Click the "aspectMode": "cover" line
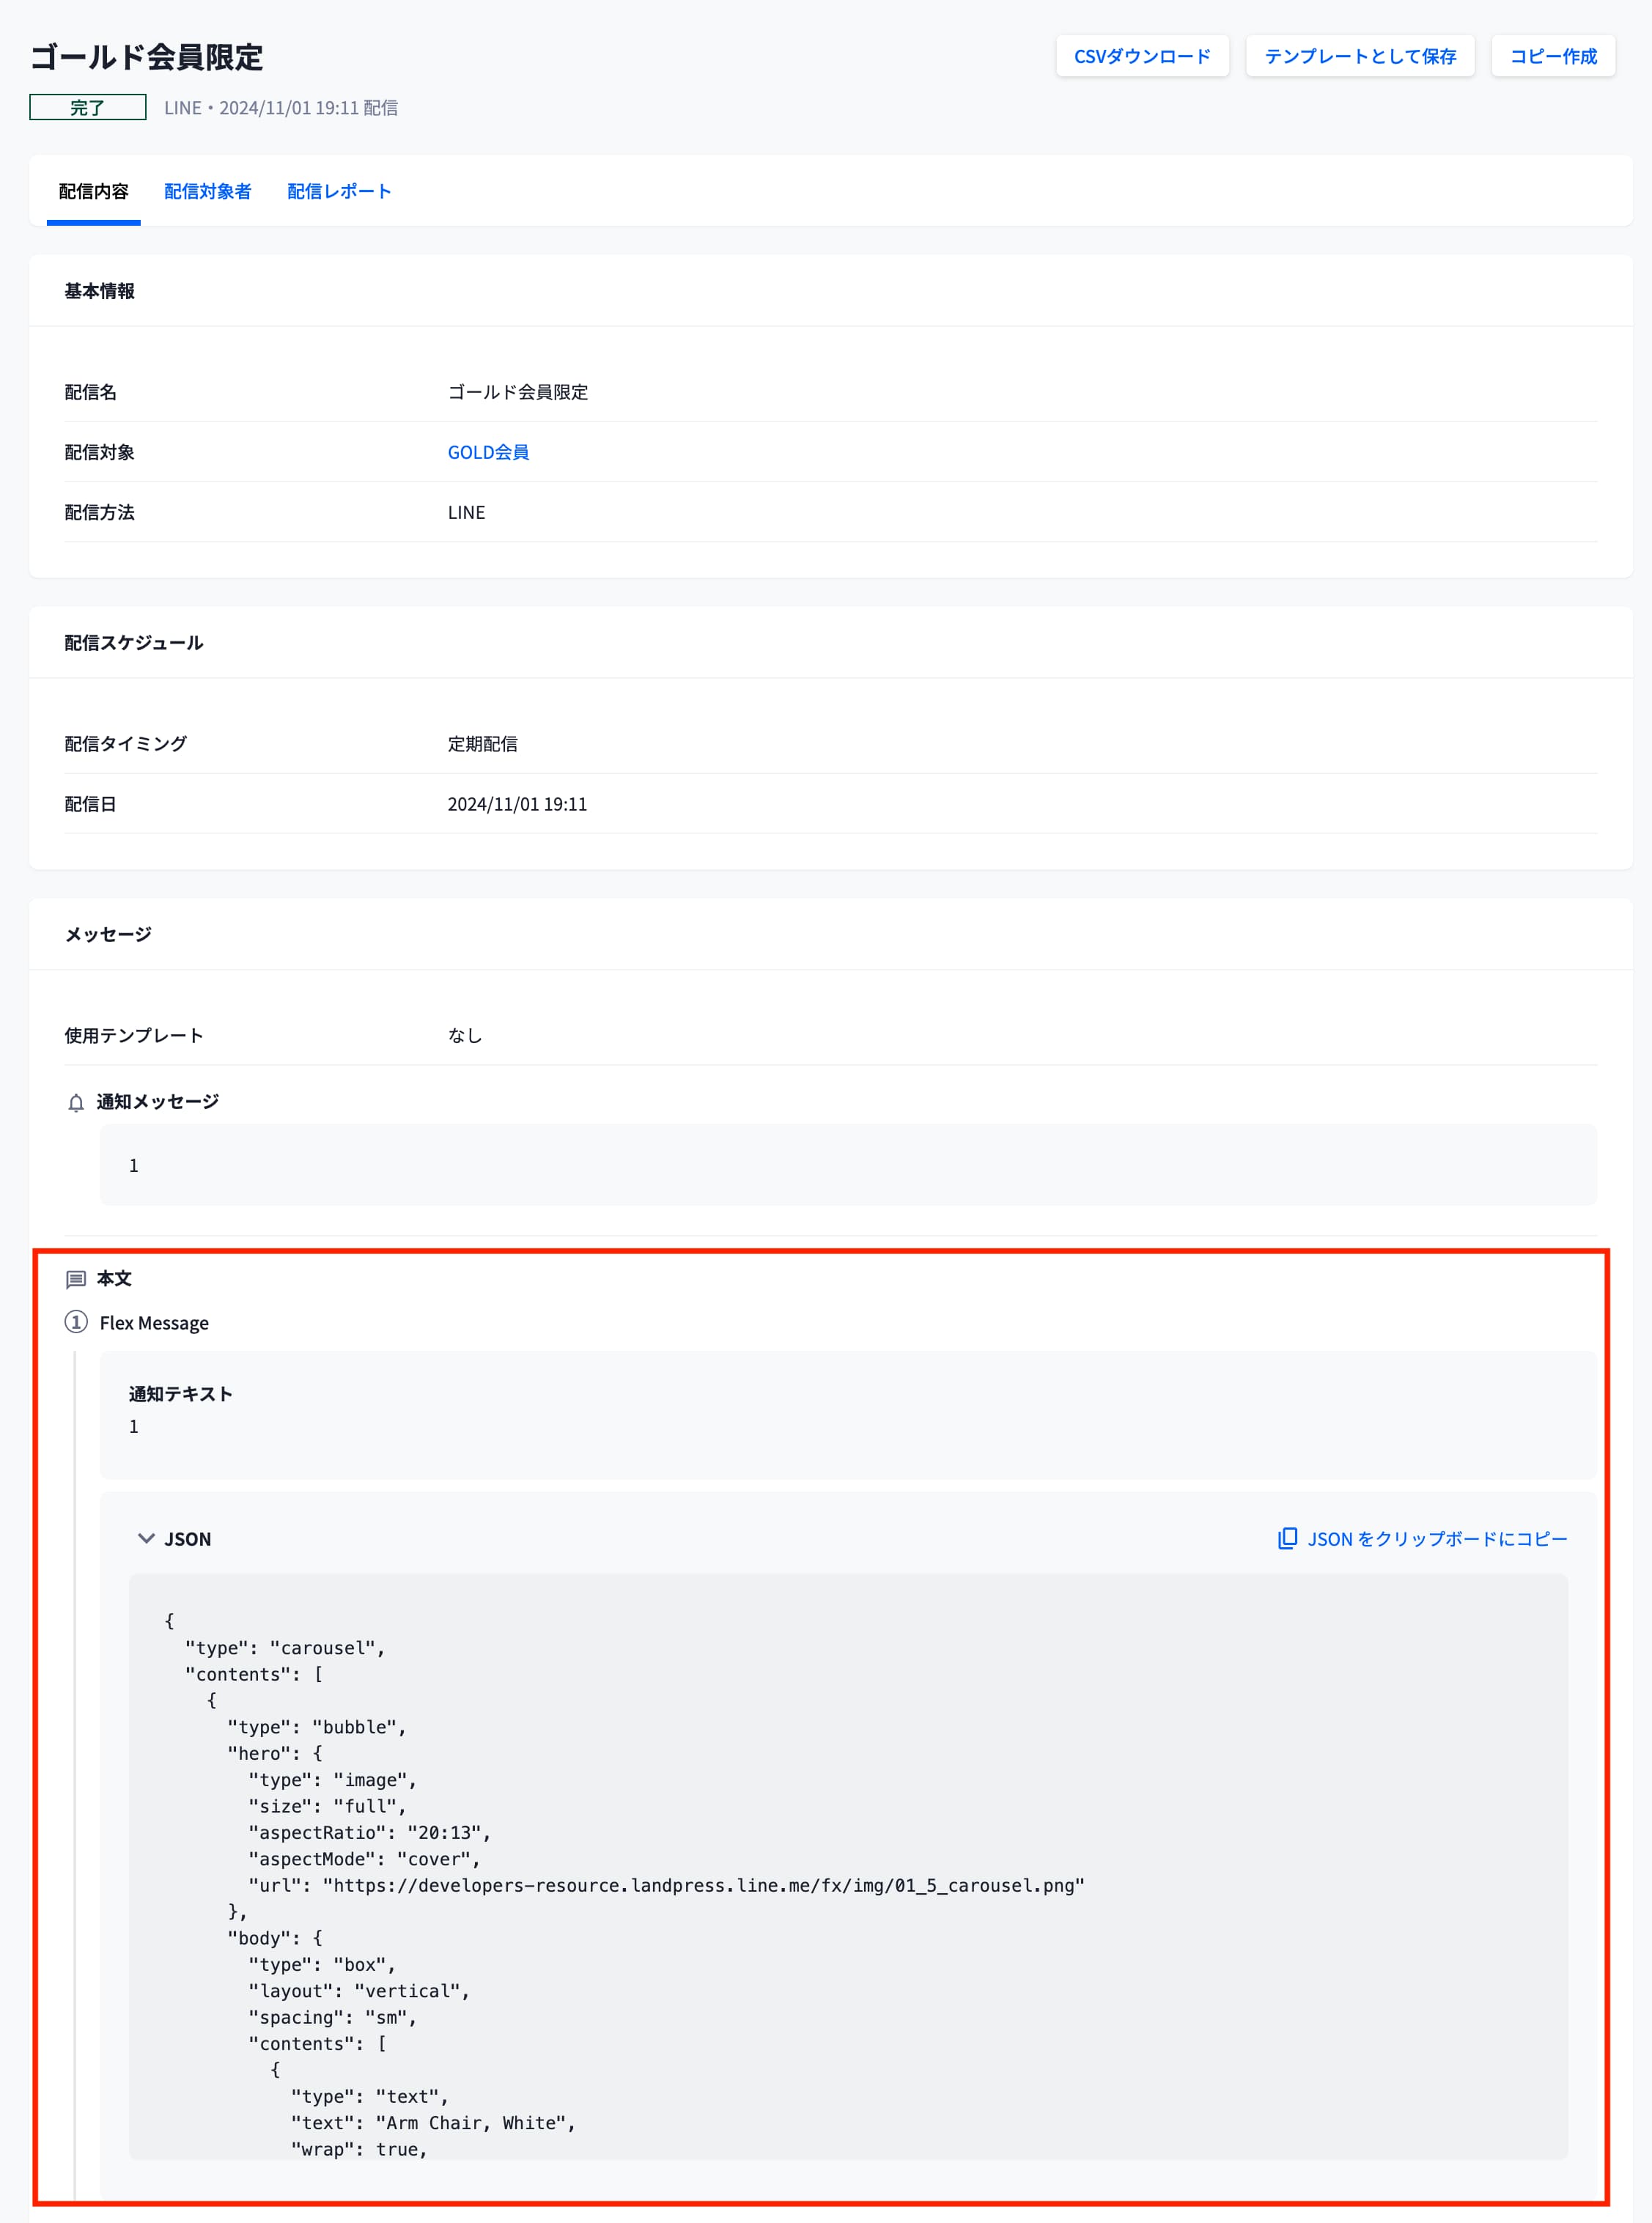 tap(365, 1858)
